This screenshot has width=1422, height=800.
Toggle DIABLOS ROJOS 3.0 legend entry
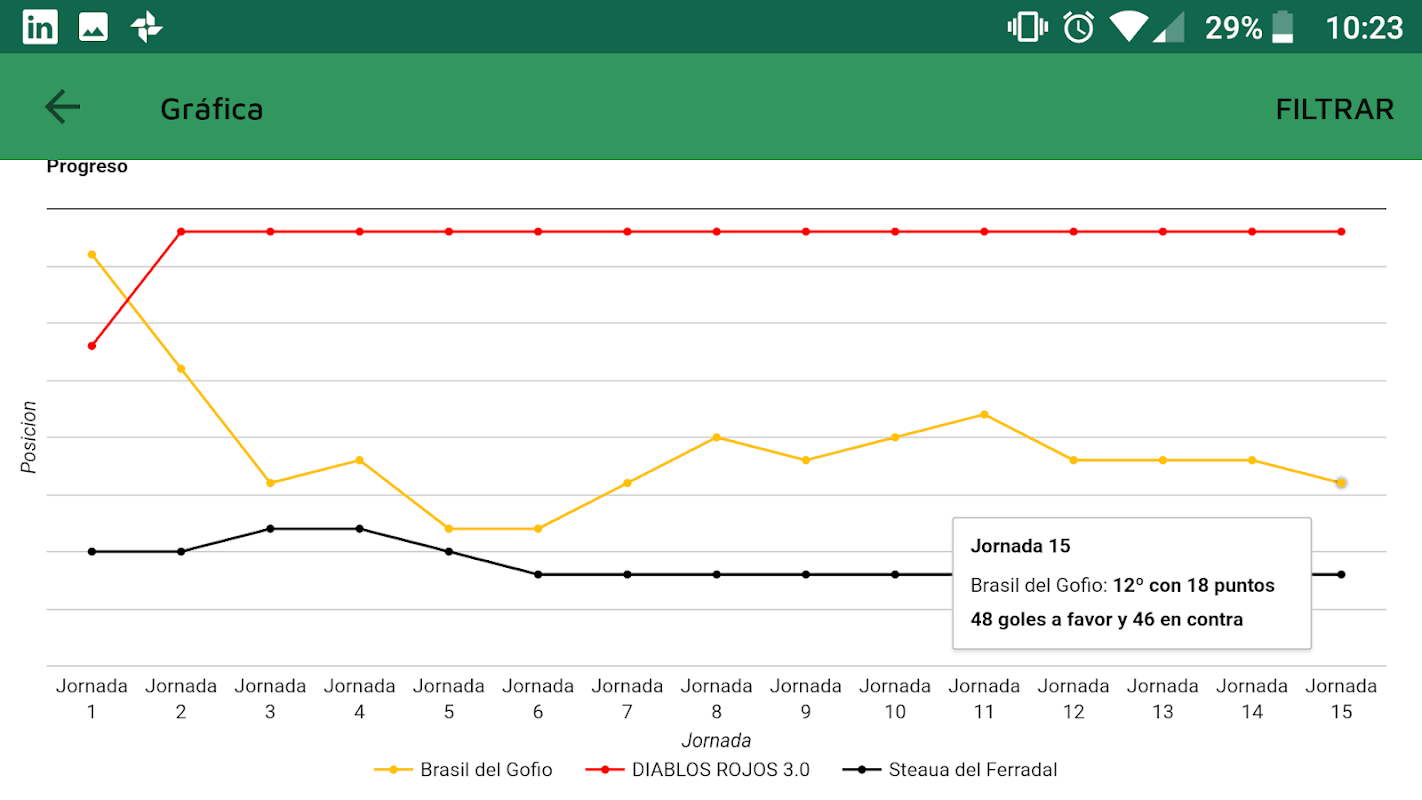[697, 769]
